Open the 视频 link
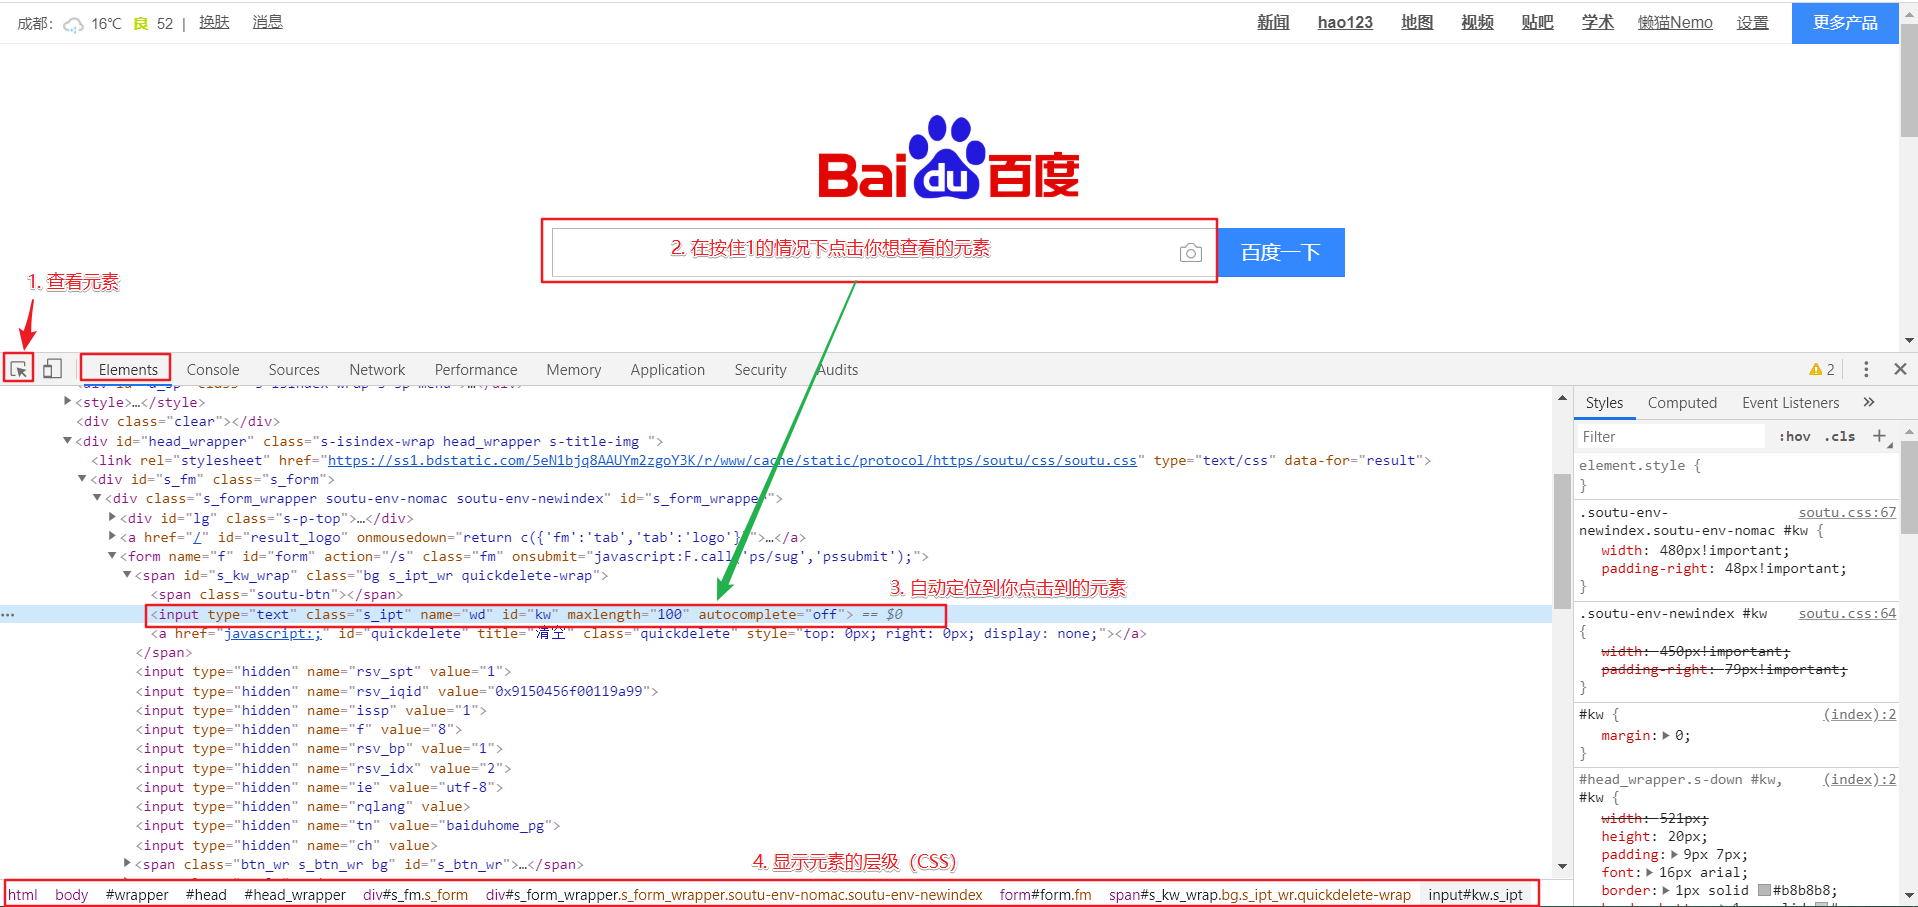Image resolution: width=1918 pixels, height=907 pixels. 1477,22
